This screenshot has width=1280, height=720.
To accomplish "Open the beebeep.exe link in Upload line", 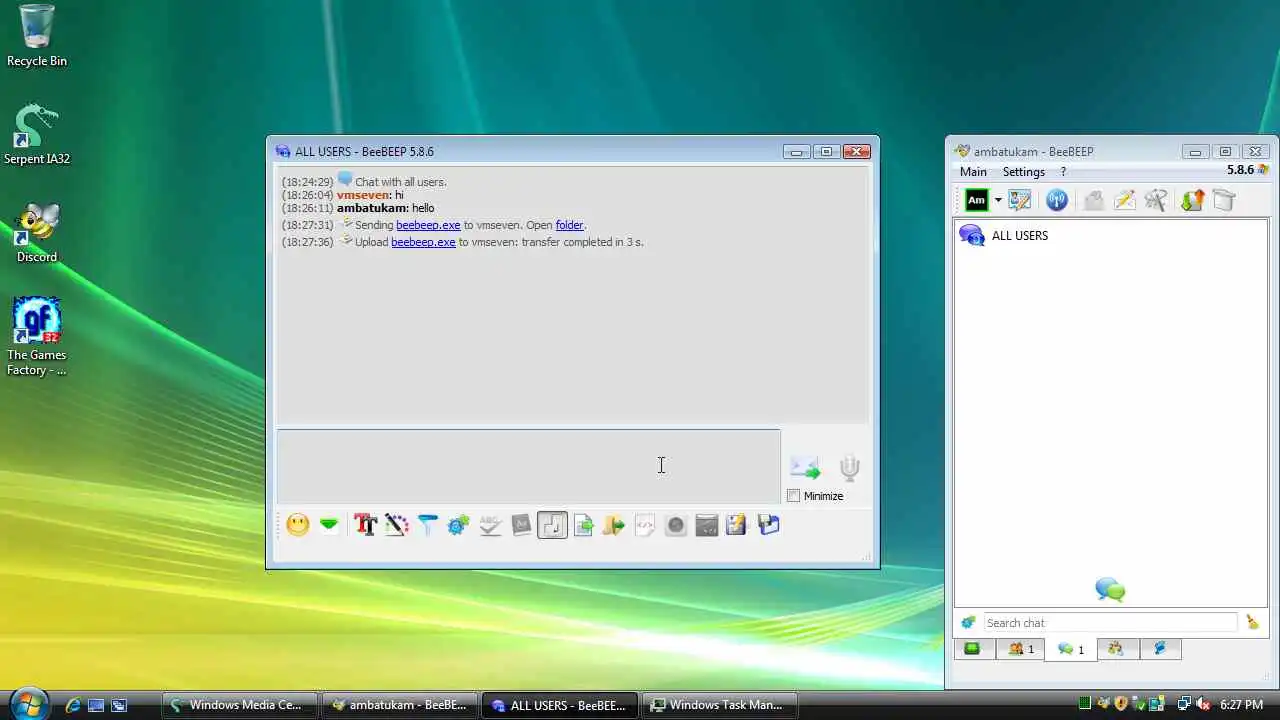I will (423, 242).
